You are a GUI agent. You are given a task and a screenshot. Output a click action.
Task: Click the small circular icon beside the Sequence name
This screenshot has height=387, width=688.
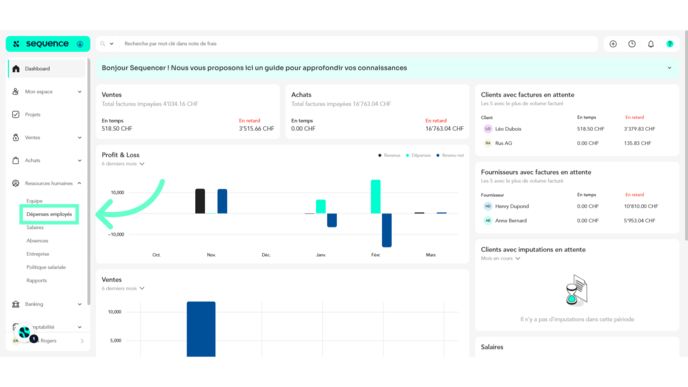click(80, 44)
